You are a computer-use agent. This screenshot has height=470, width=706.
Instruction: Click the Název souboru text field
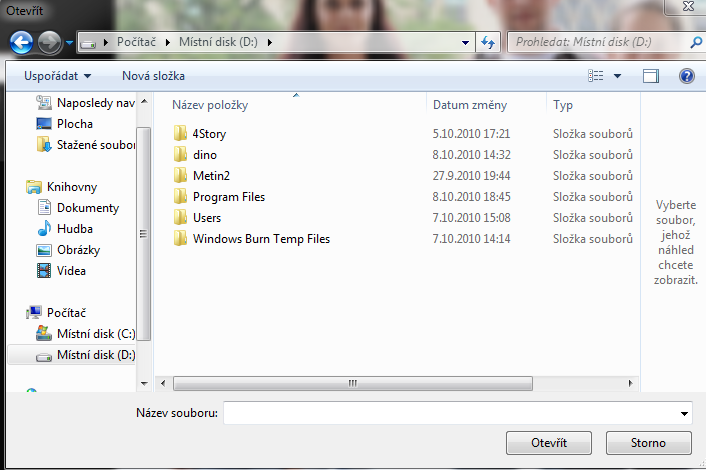pos(457,413)
